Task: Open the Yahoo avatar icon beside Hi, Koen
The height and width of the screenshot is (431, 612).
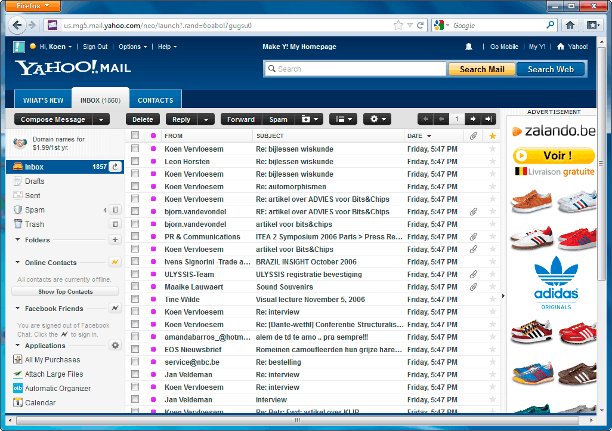Action: pos(19,47)
